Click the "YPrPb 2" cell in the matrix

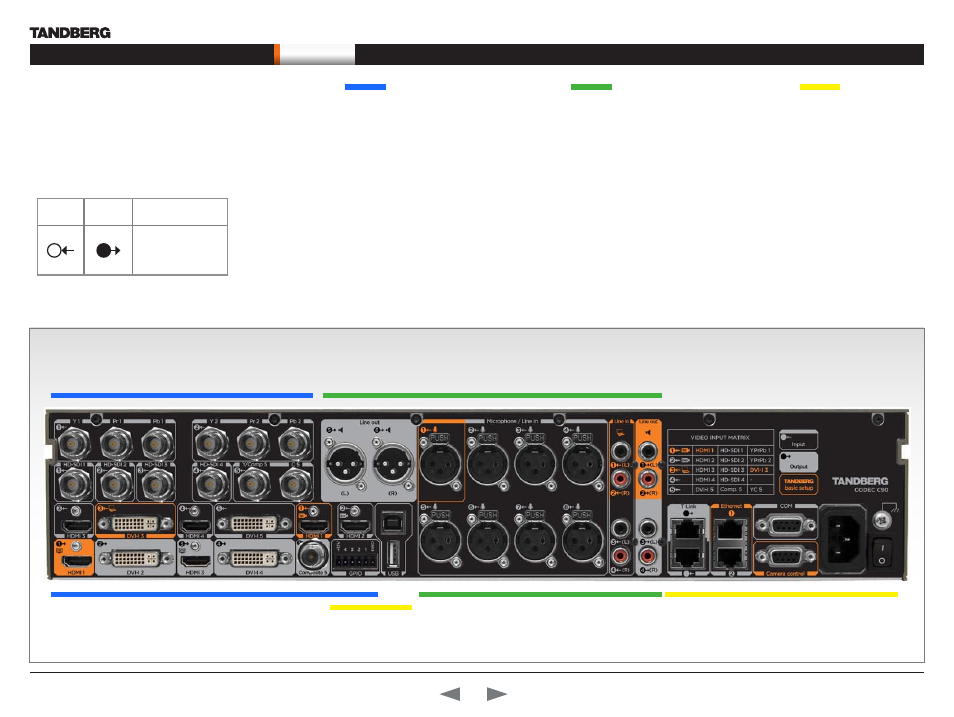pos(759,460)
